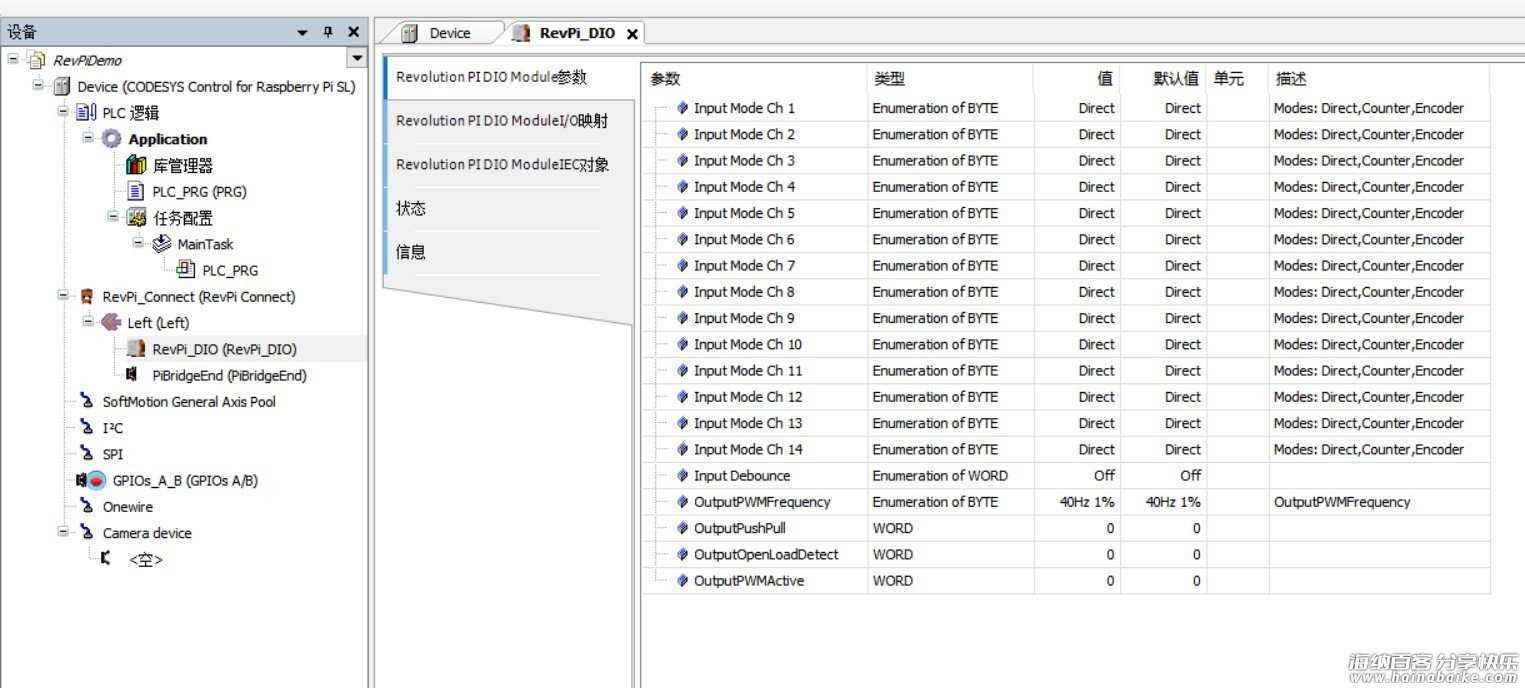Click the RevPi_Connect device icon
Screen dimensions: 1525x688
coord(87,296)
